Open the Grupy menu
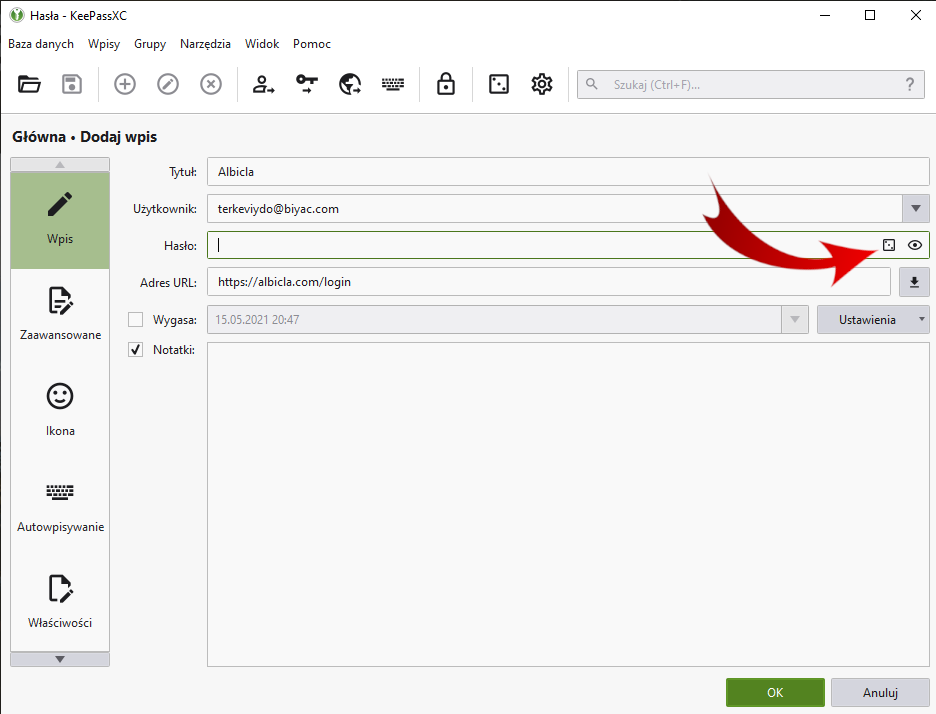 (150, 44)
